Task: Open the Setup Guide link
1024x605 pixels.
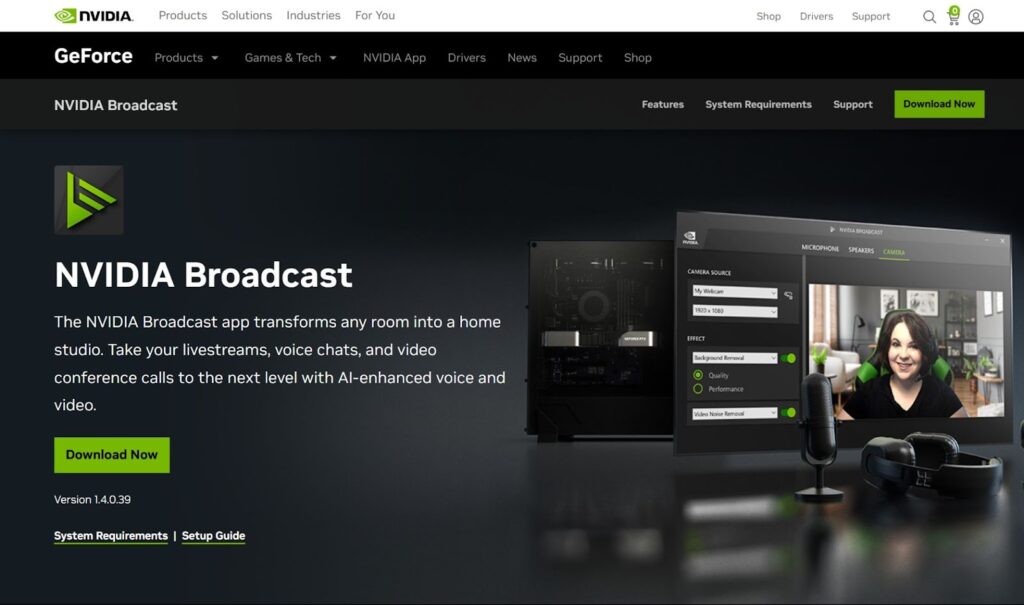Action: tap(213, 536)
